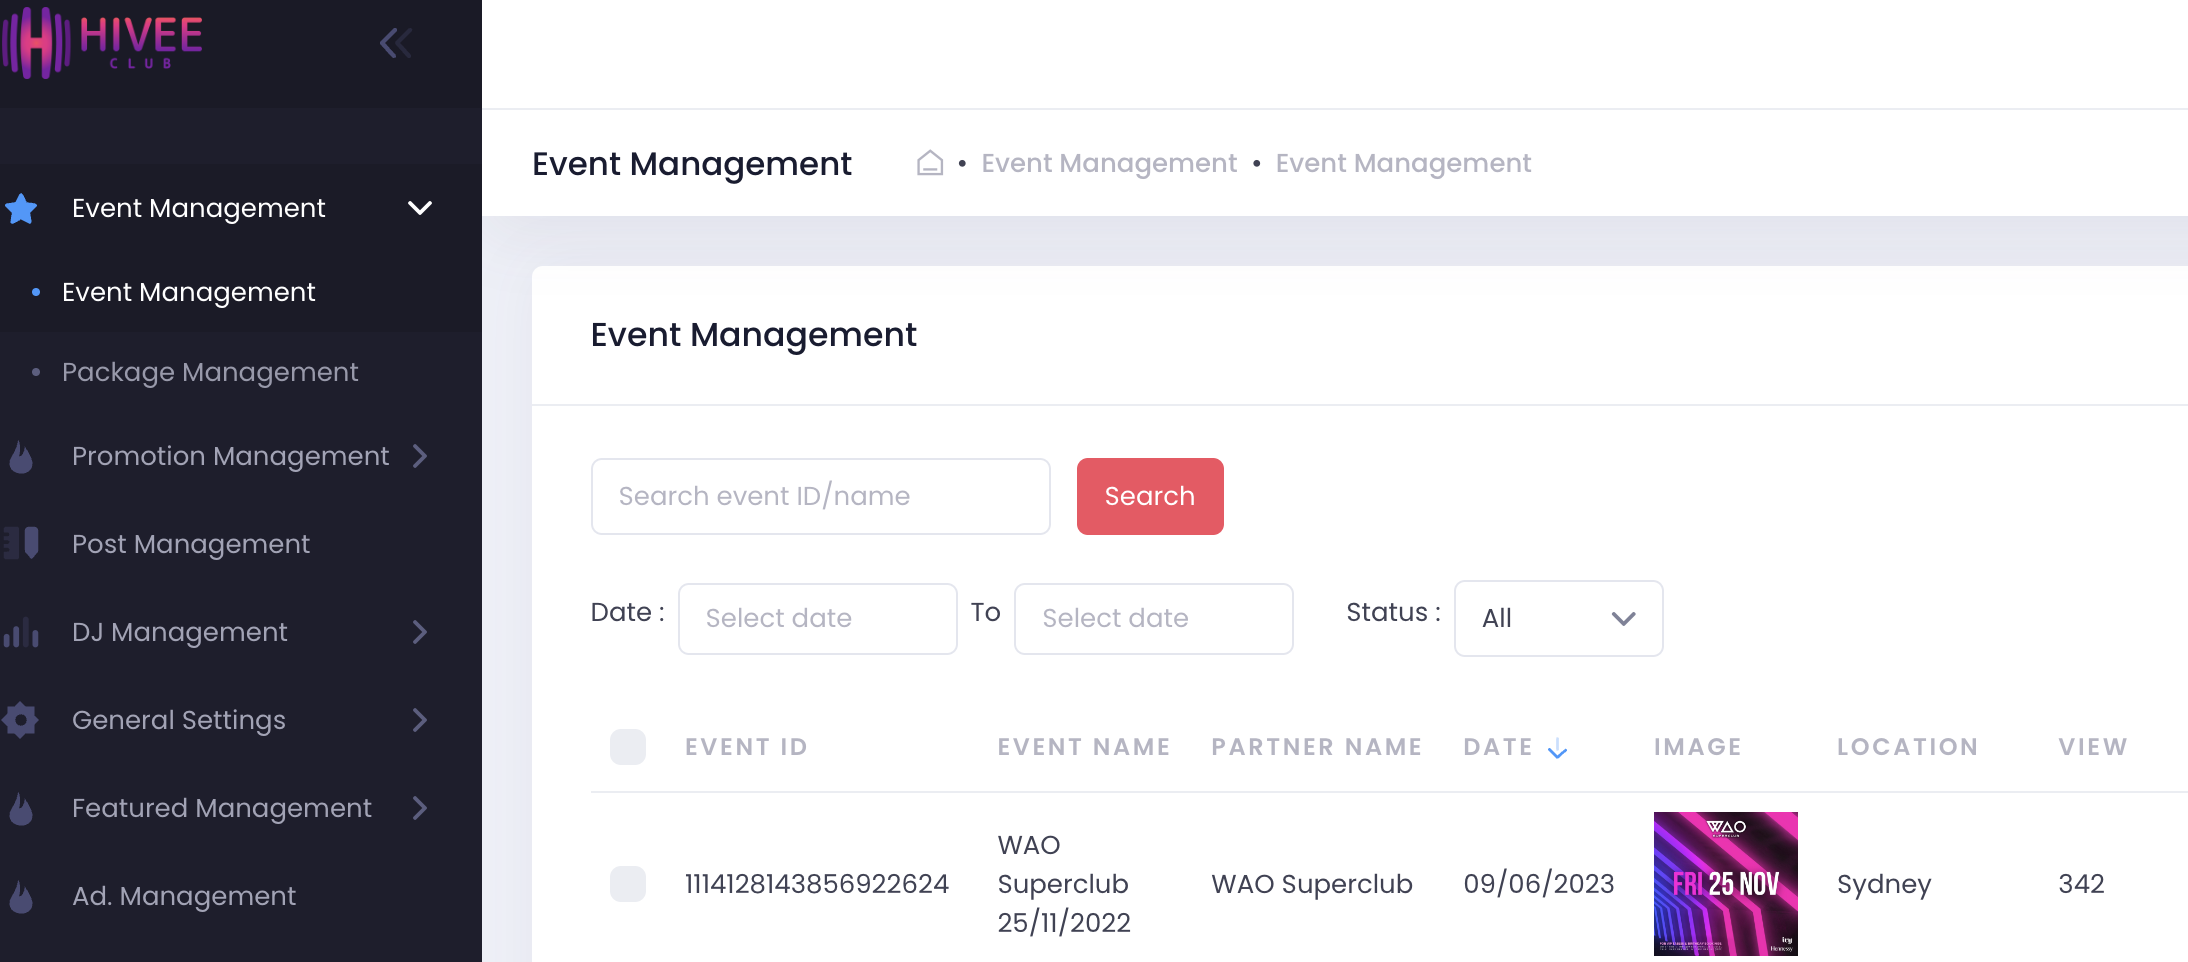The width and height of the screenshot is (2188, 962).
Task: Open the Status All dropdown
Action: [1558, 618]
